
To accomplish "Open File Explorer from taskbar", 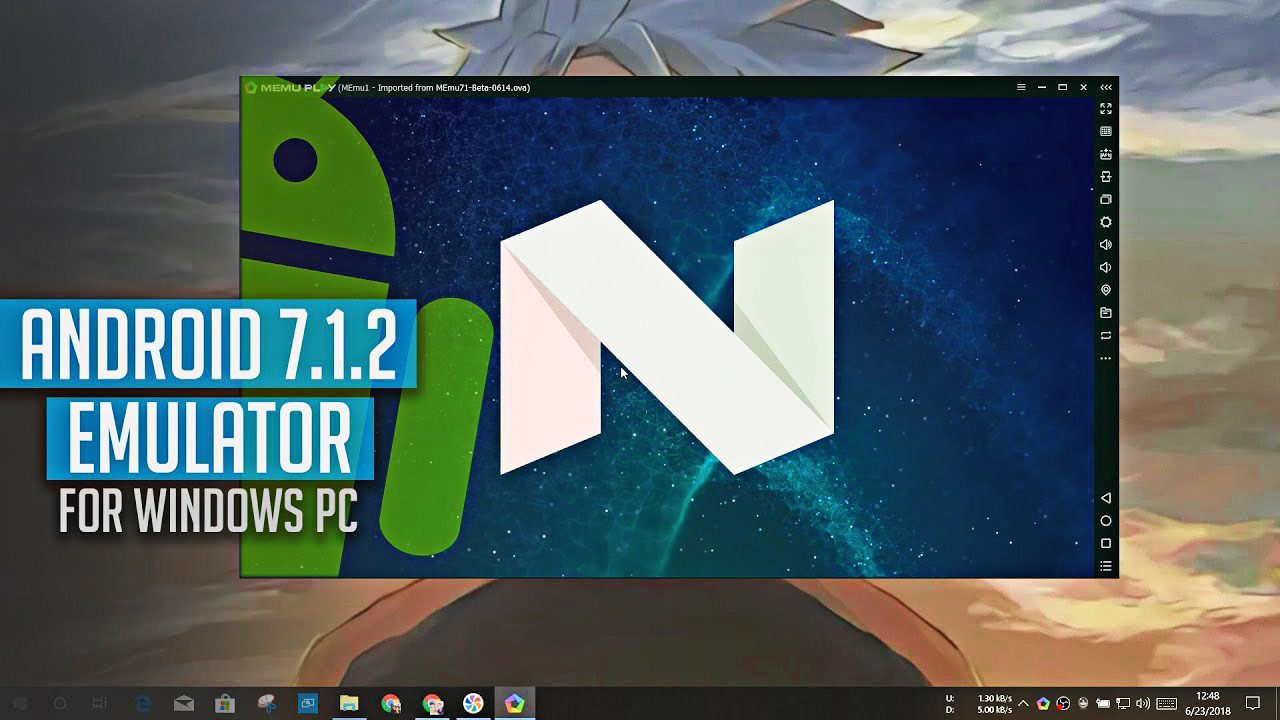I will pos(349,704).
